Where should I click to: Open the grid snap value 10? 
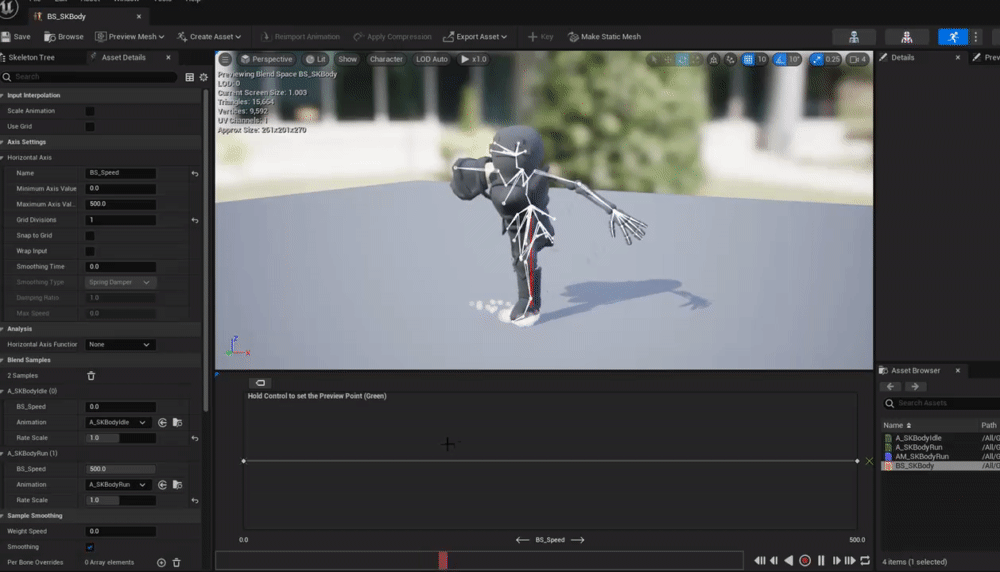click(x=761, y=59)
